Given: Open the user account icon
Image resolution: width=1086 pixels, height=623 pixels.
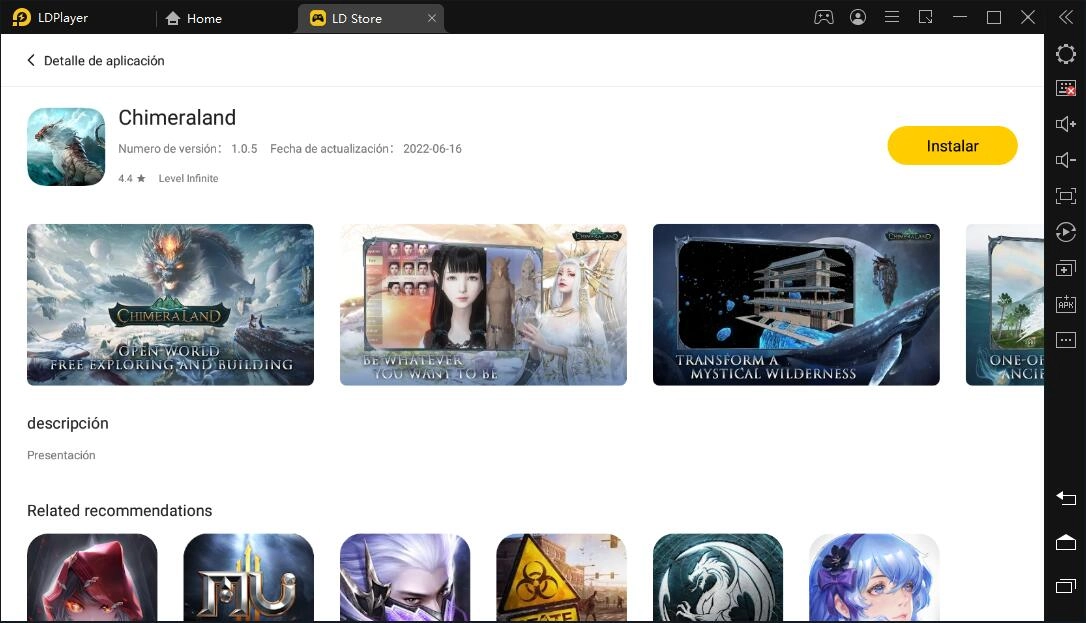Looking at the screenshot, I should point(858,17).
